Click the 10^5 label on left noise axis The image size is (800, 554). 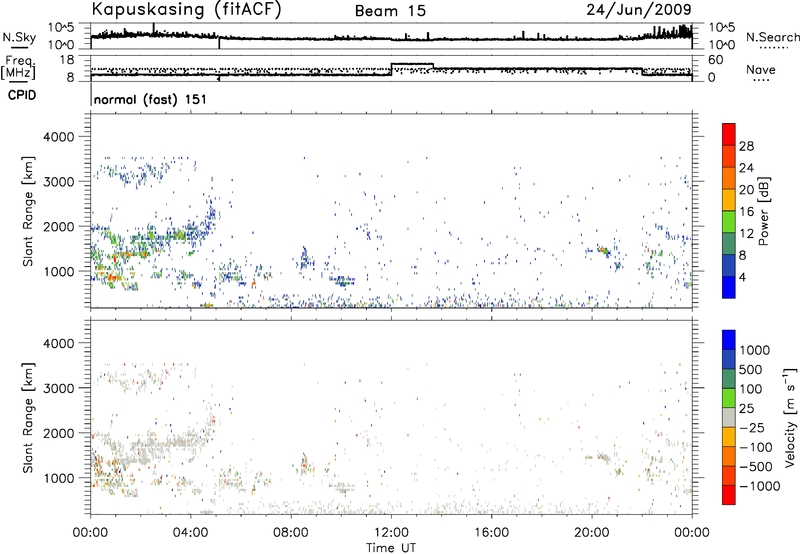pos(62,27)
